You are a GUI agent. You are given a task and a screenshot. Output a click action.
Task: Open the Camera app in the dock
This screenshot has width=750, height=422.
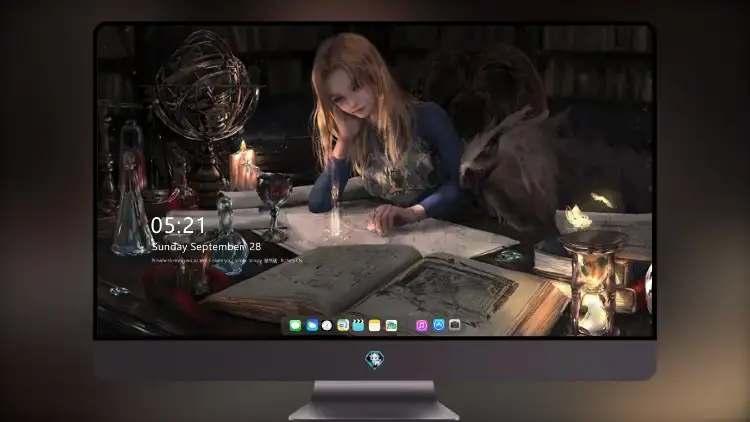[455, 325]
